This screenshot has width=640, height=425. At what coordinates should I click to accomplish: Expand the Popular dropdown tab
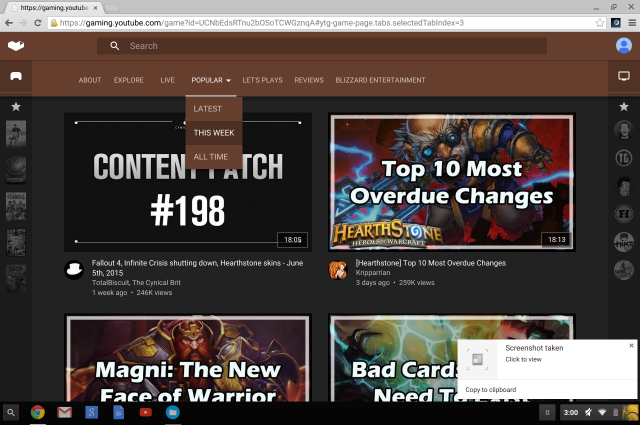point(211,80)
